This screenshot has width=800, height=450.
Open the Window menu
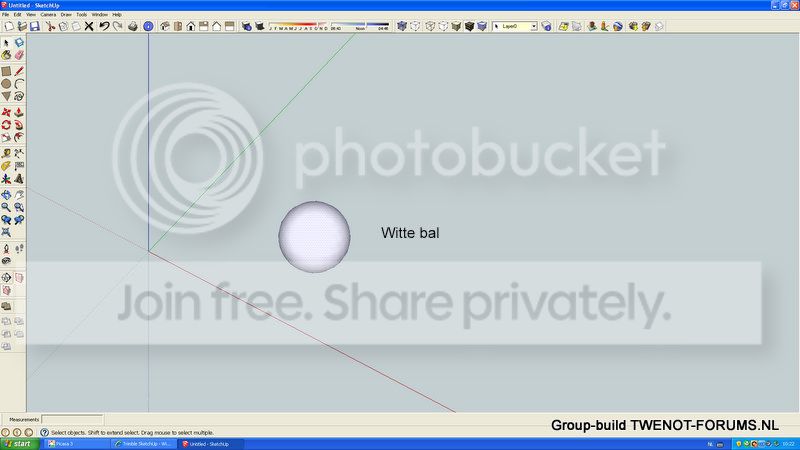tap(99, 15)
